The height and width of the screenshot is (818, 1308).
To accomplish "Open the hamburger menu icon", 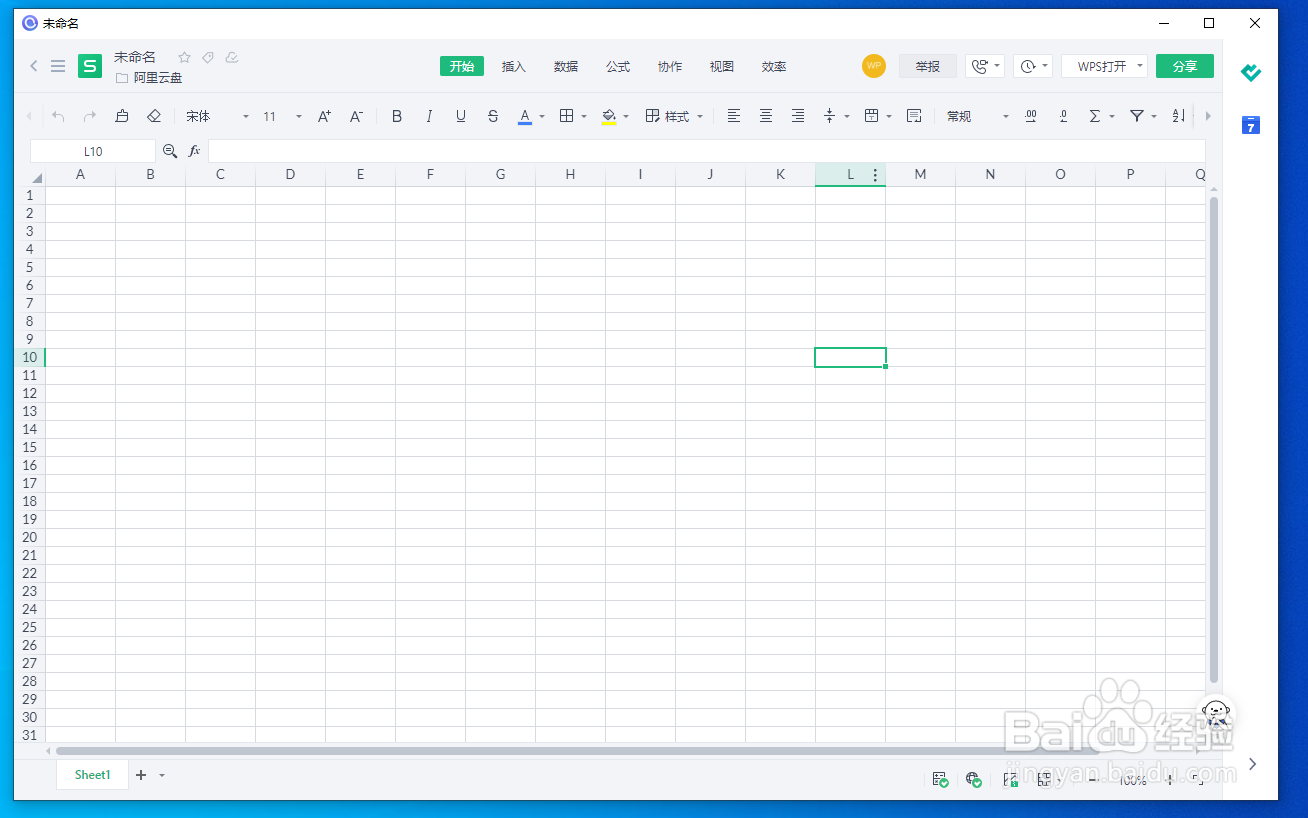I will [58, 66].
